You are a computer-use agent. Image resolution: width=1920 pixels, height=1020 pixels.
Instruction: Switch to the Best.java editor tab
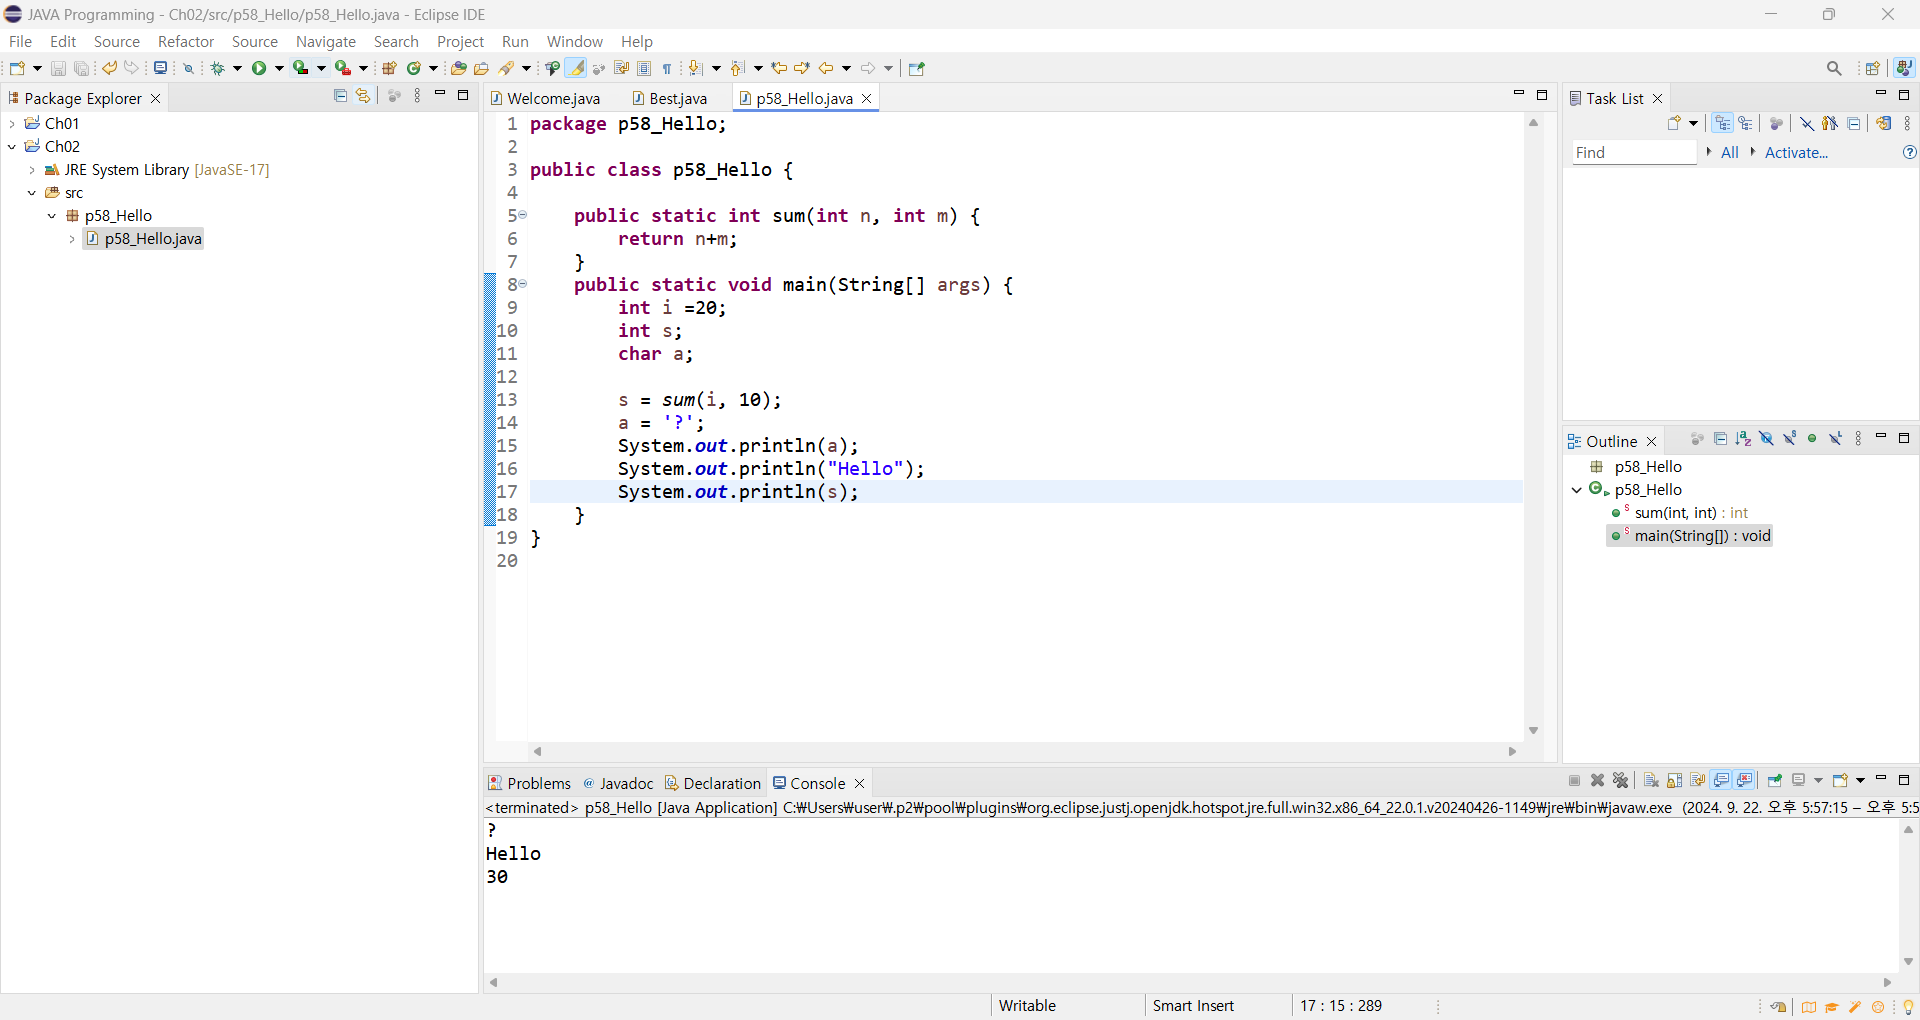(670, 98)
